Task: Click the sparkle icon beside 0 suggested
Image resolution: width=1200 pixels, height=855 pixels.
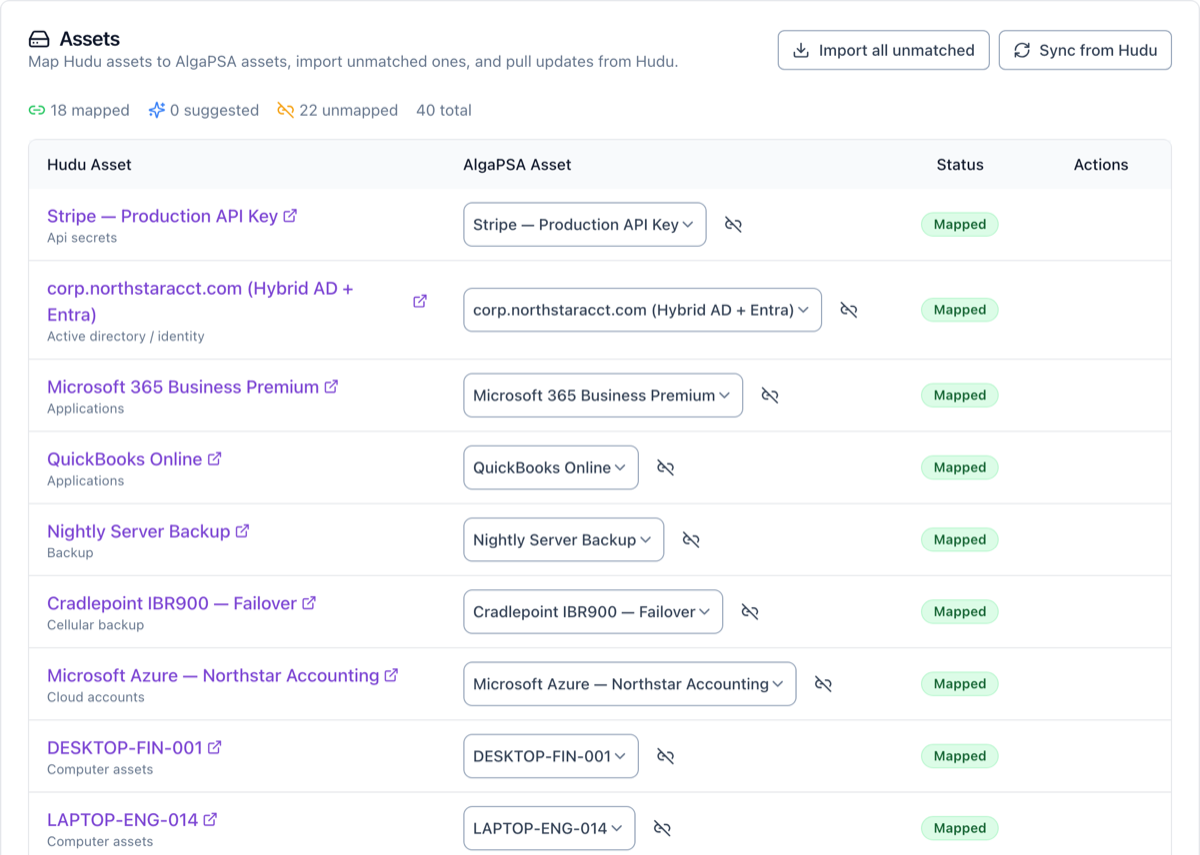Action: tap(157, 110)
